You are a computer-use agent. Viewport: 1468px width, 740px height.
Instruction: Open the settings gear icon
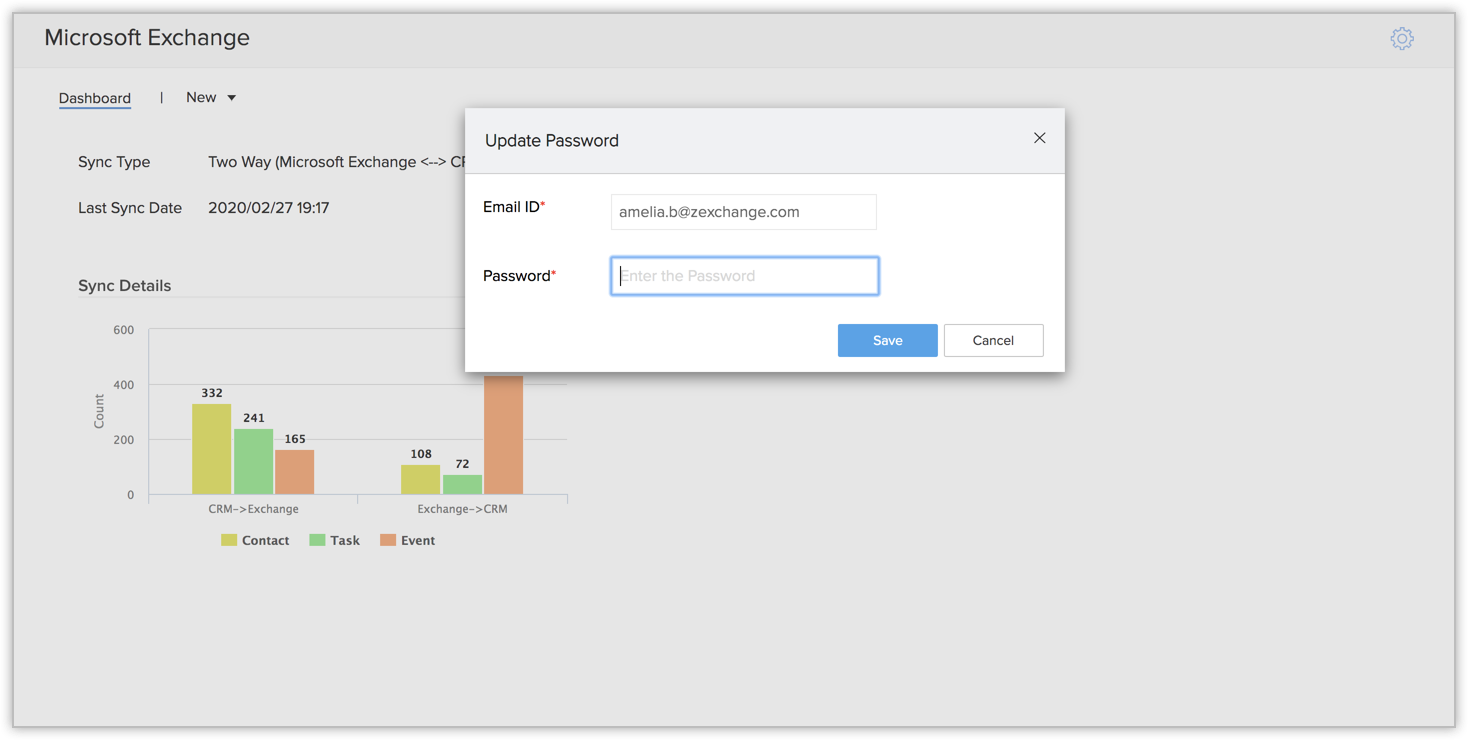tap(1402, 39)
